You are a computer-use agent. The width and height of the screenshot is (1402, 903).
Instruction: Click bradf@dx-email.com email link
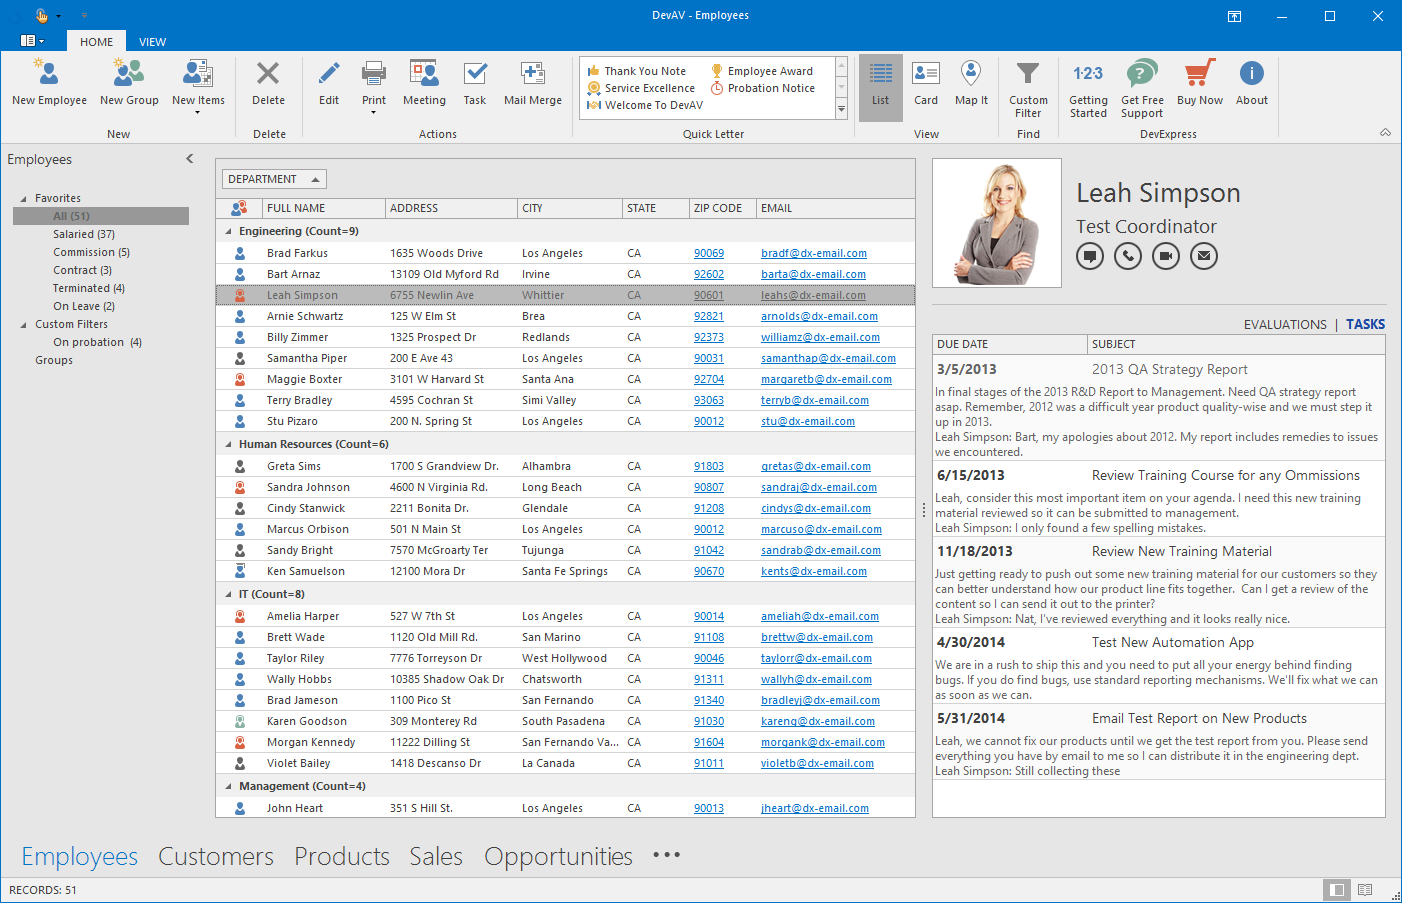pyautogui.click(x=813, y=253)
